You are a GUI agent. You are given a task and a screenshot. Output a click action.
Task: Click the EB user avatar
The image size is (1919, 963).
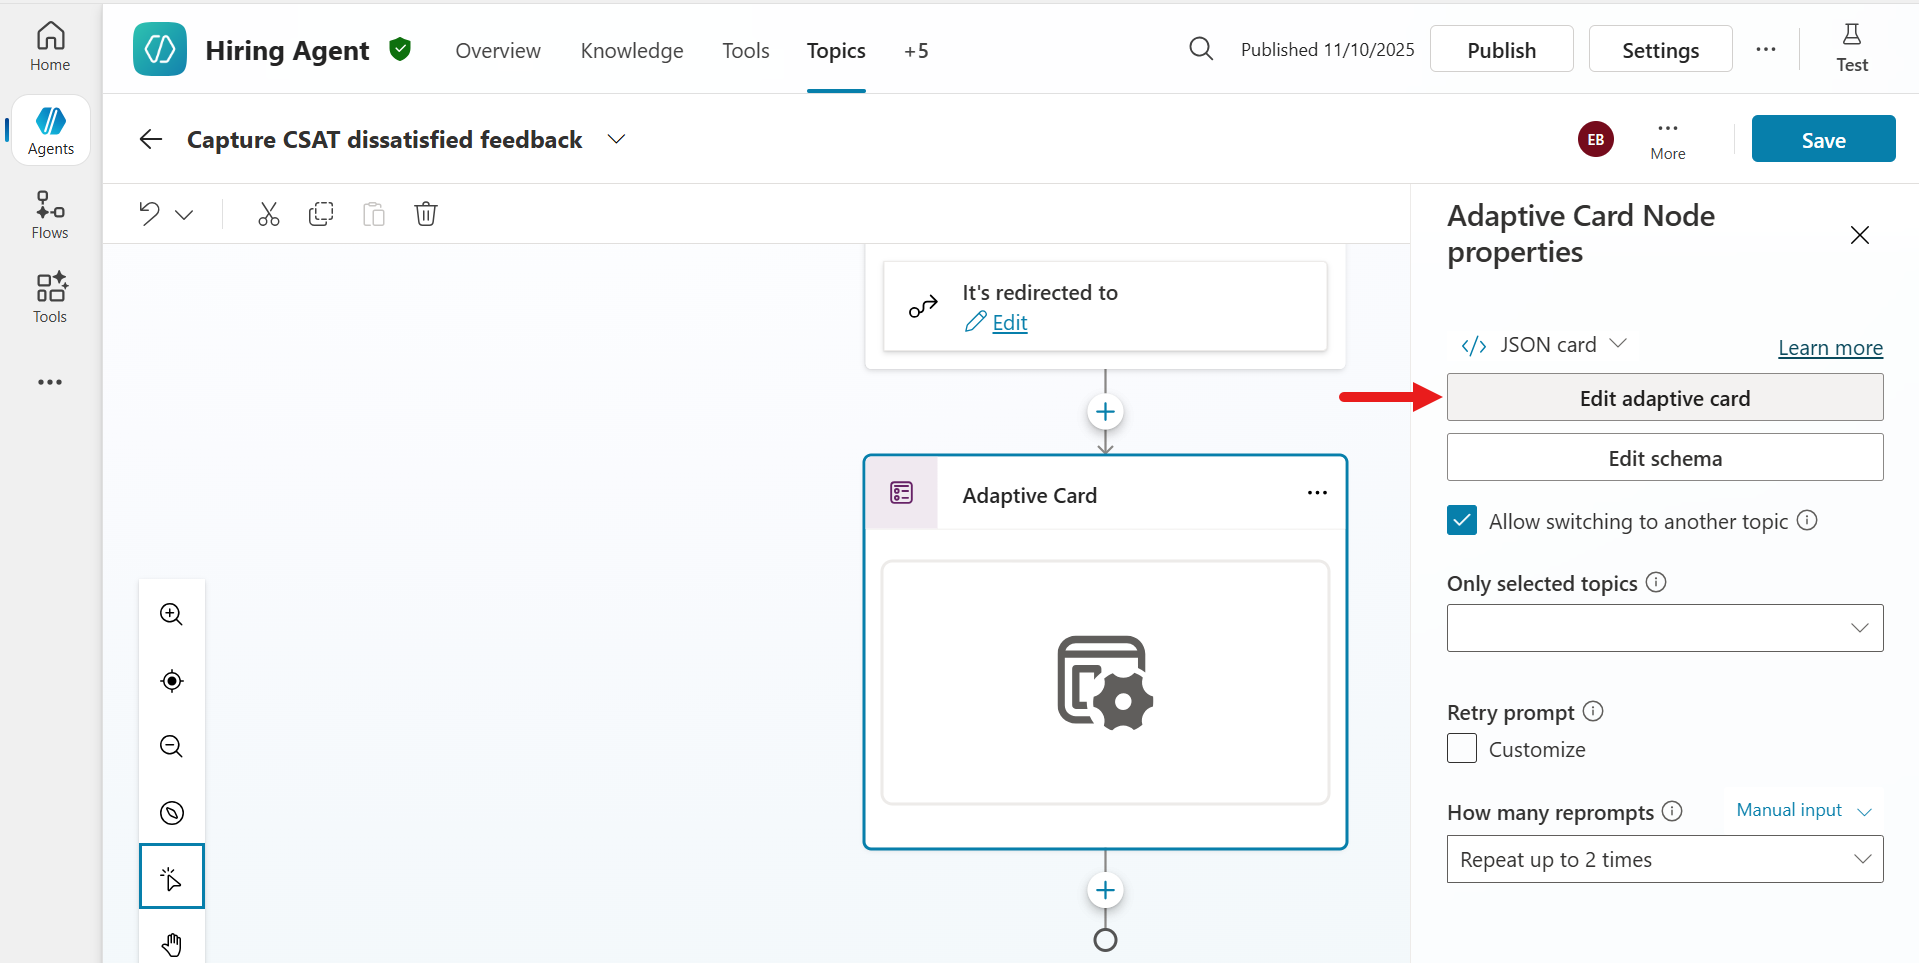[x=1596, y=139]
